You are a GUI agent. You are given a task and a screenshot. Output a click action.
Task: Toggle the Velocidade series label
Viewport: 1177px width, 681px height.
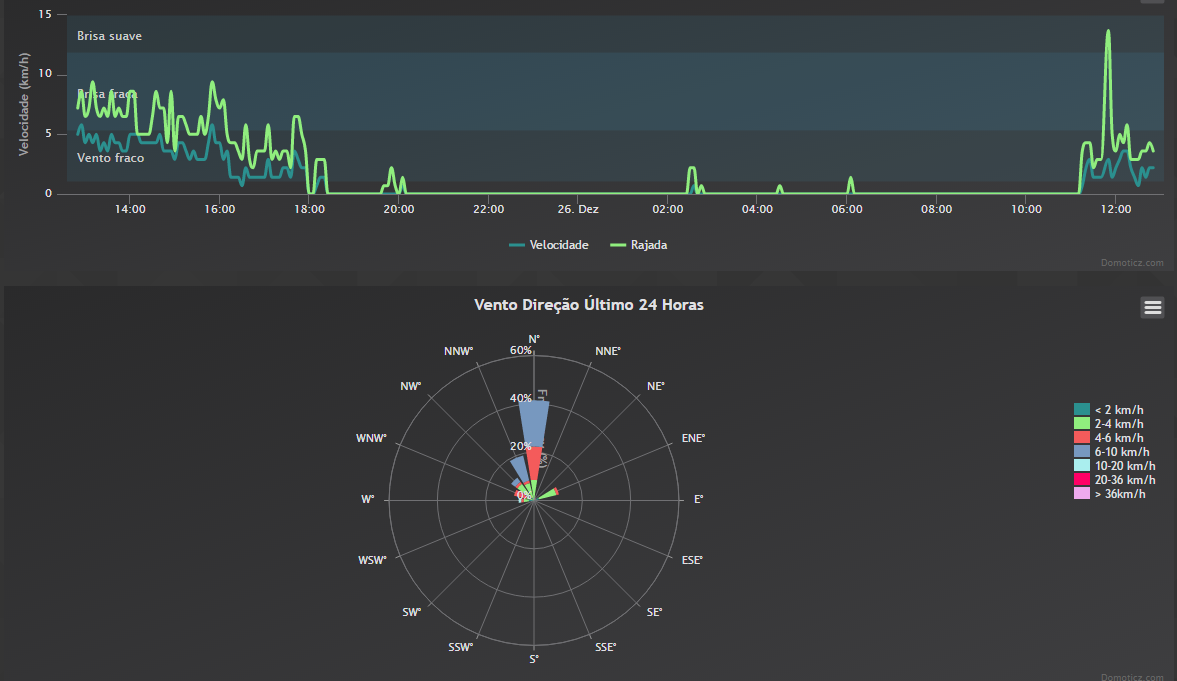pos(558,245)
